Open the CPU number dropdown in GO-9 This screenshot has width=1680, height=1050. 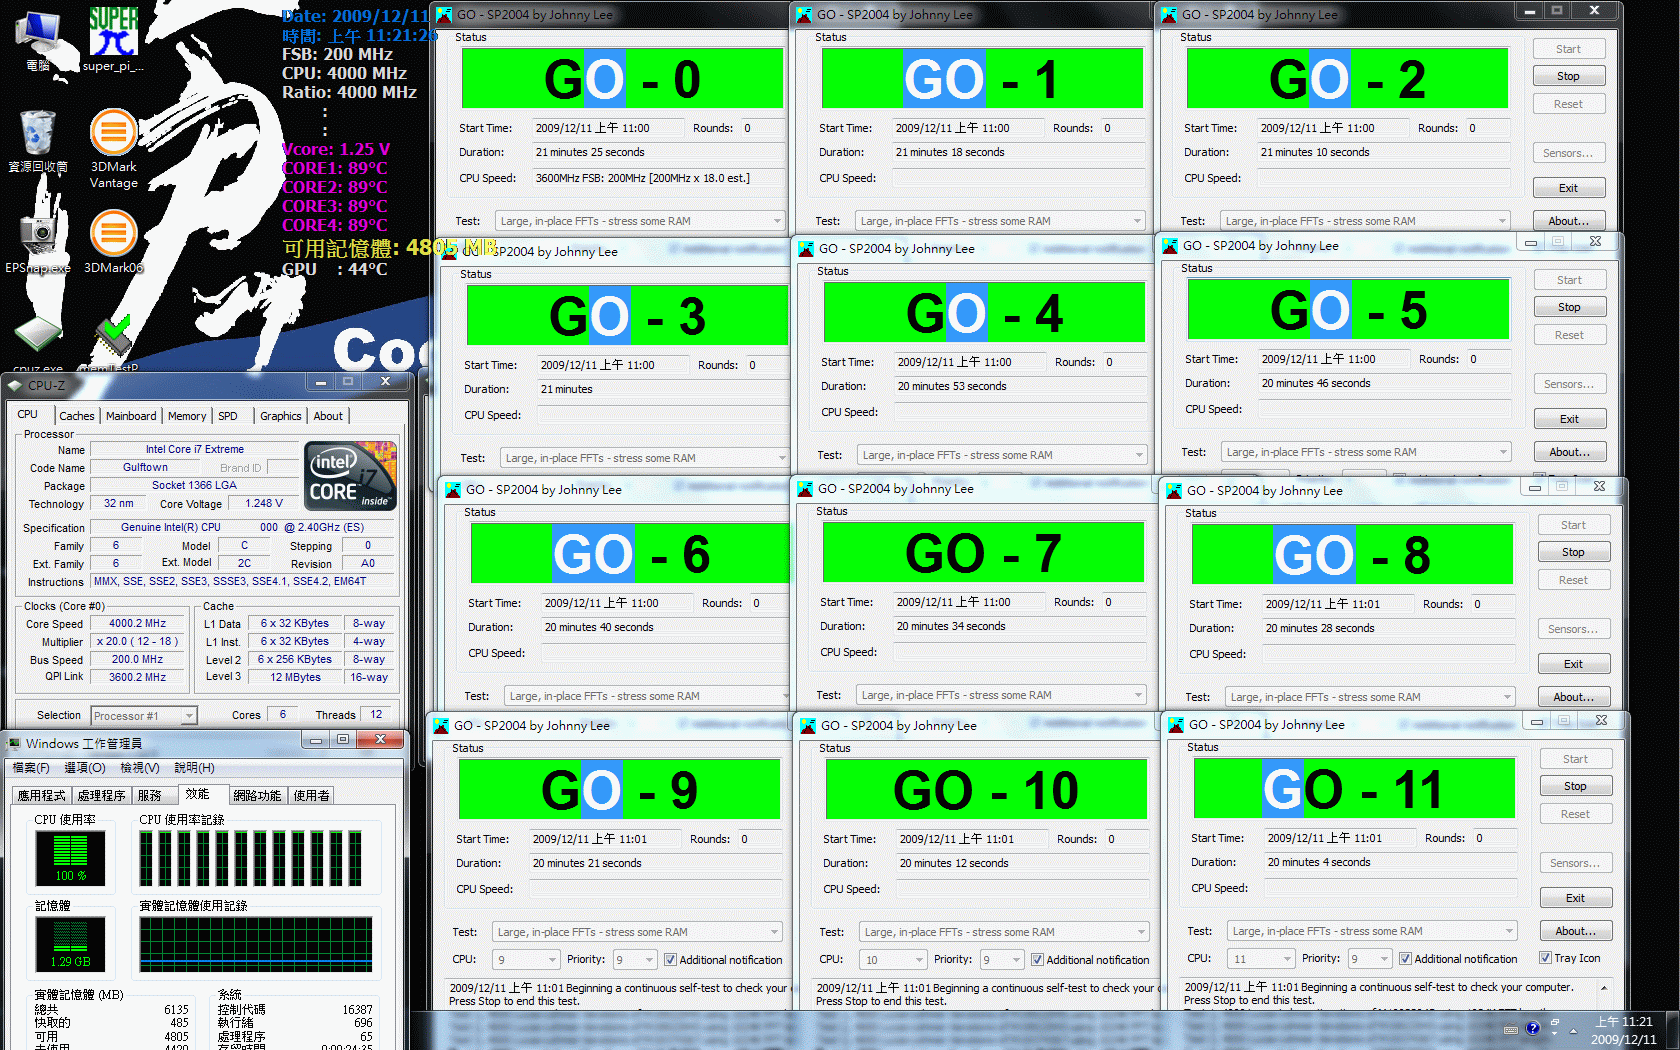pos(527,959)
